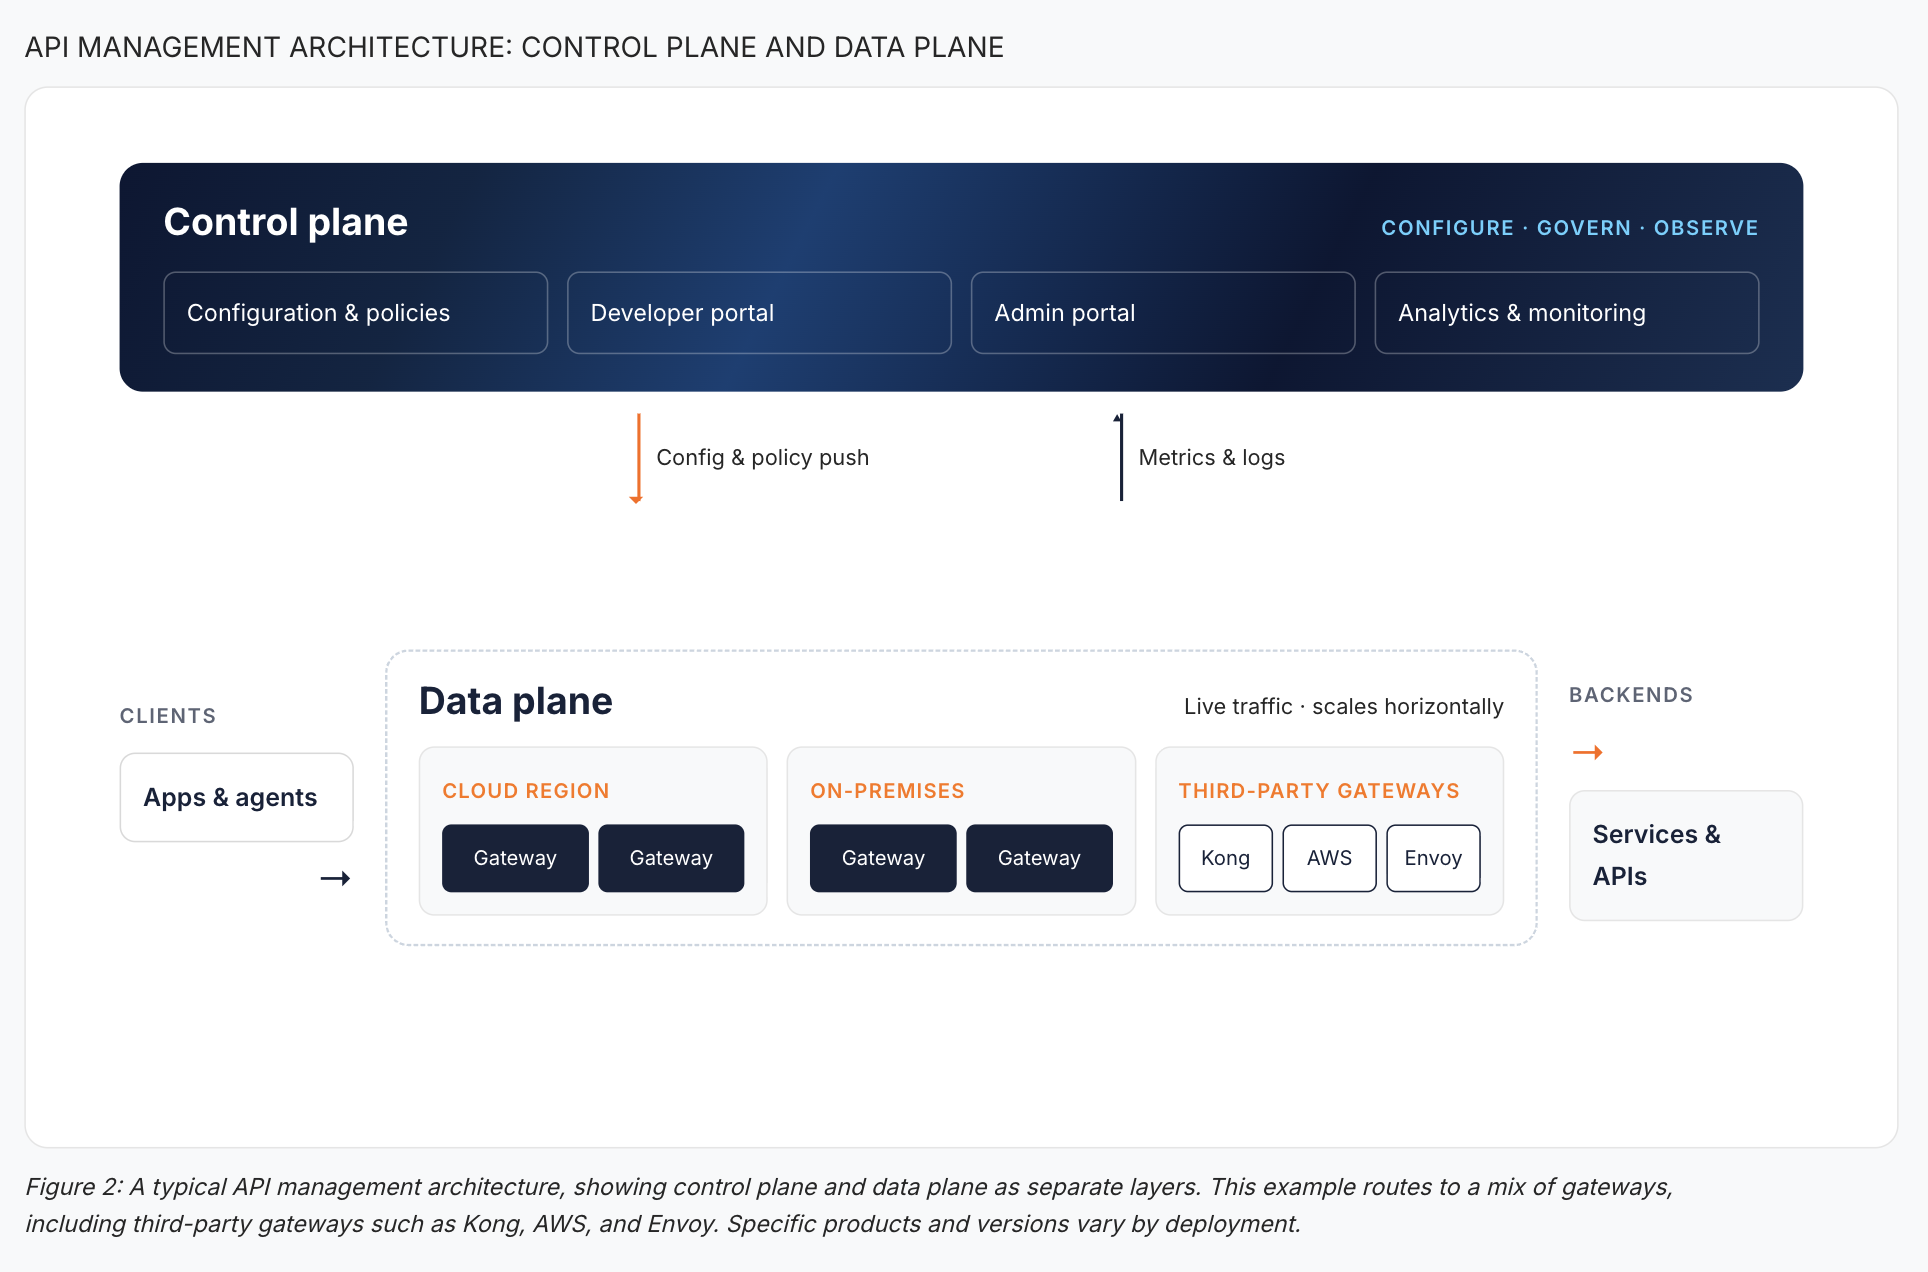Select first Gateway in Cloud Region
The image size is (1928, 1272).
[x=515, y=858]
